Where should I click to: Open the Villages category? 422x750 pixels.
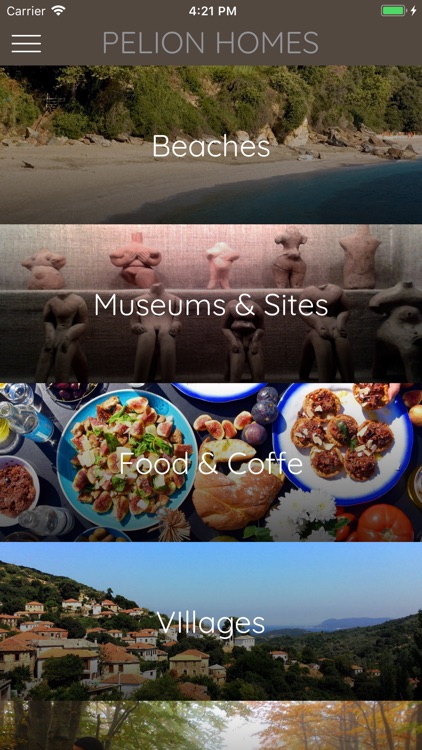[x=211, y=621]
